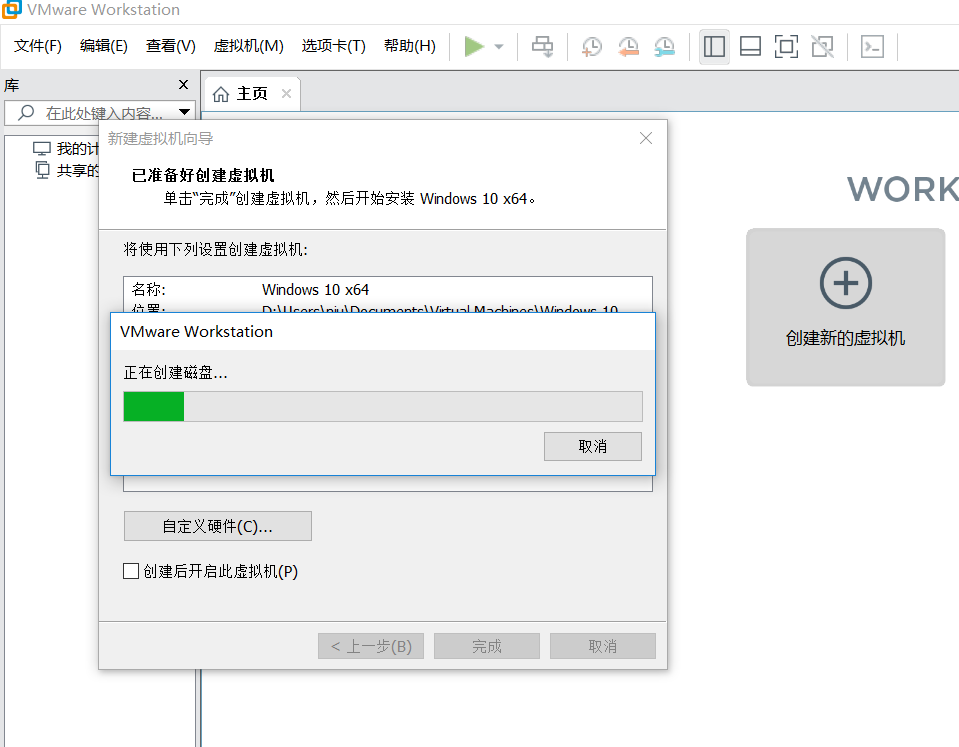
Task: Click the Take Snapshot clock icon
Action: coord(591,46)
